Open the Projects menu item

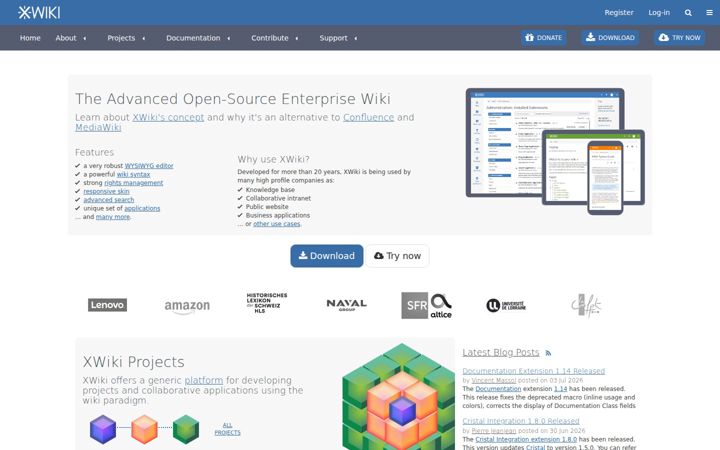pyautogui.click(x=121, y=38)
